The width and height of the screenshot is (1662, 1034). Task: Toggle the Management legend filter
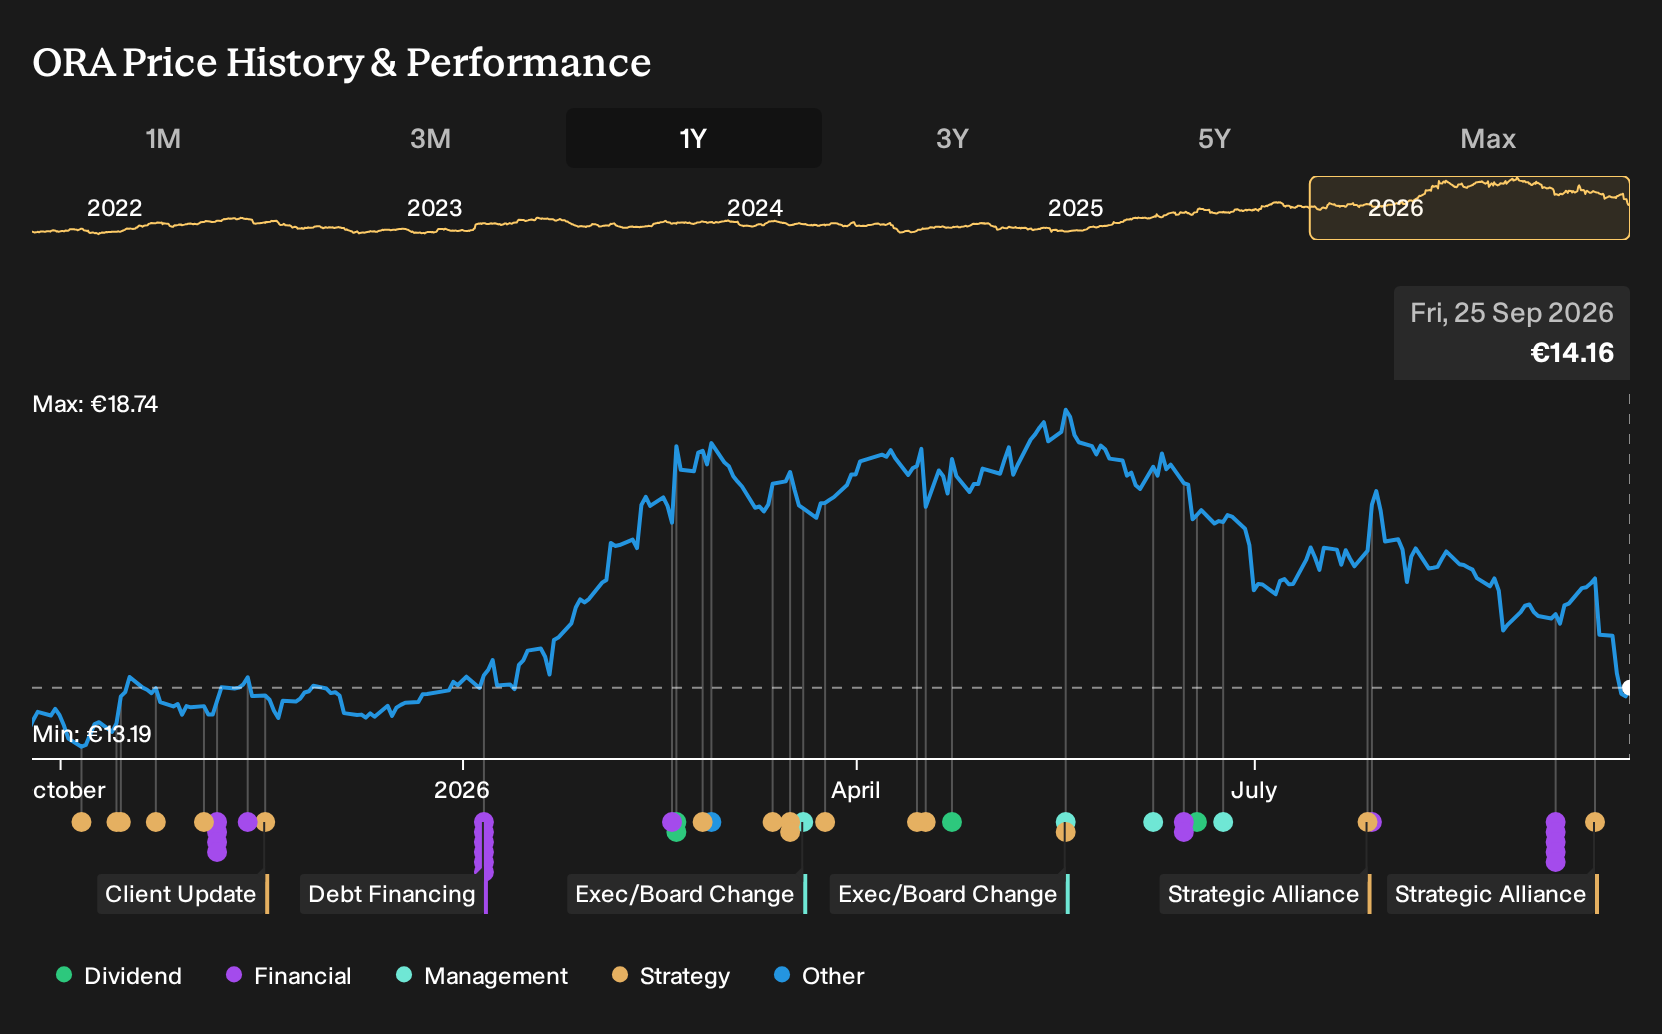[481, 976]
